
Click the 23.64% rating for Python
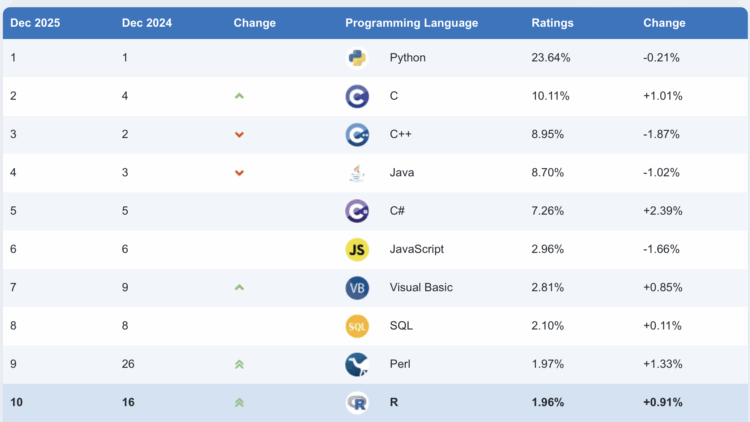coord(551,58)
